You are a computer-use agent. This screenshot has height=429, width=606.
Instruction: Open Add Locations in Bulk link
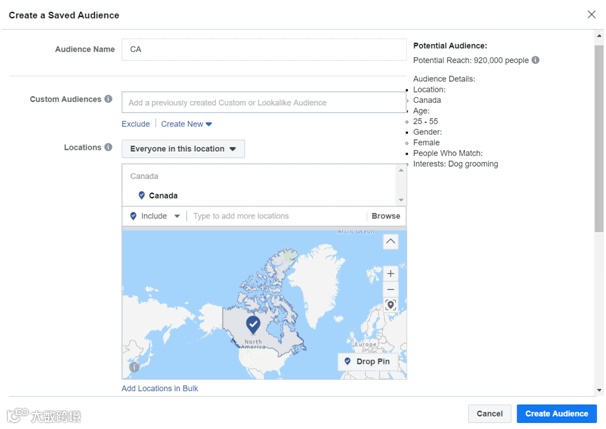point(160,388)
